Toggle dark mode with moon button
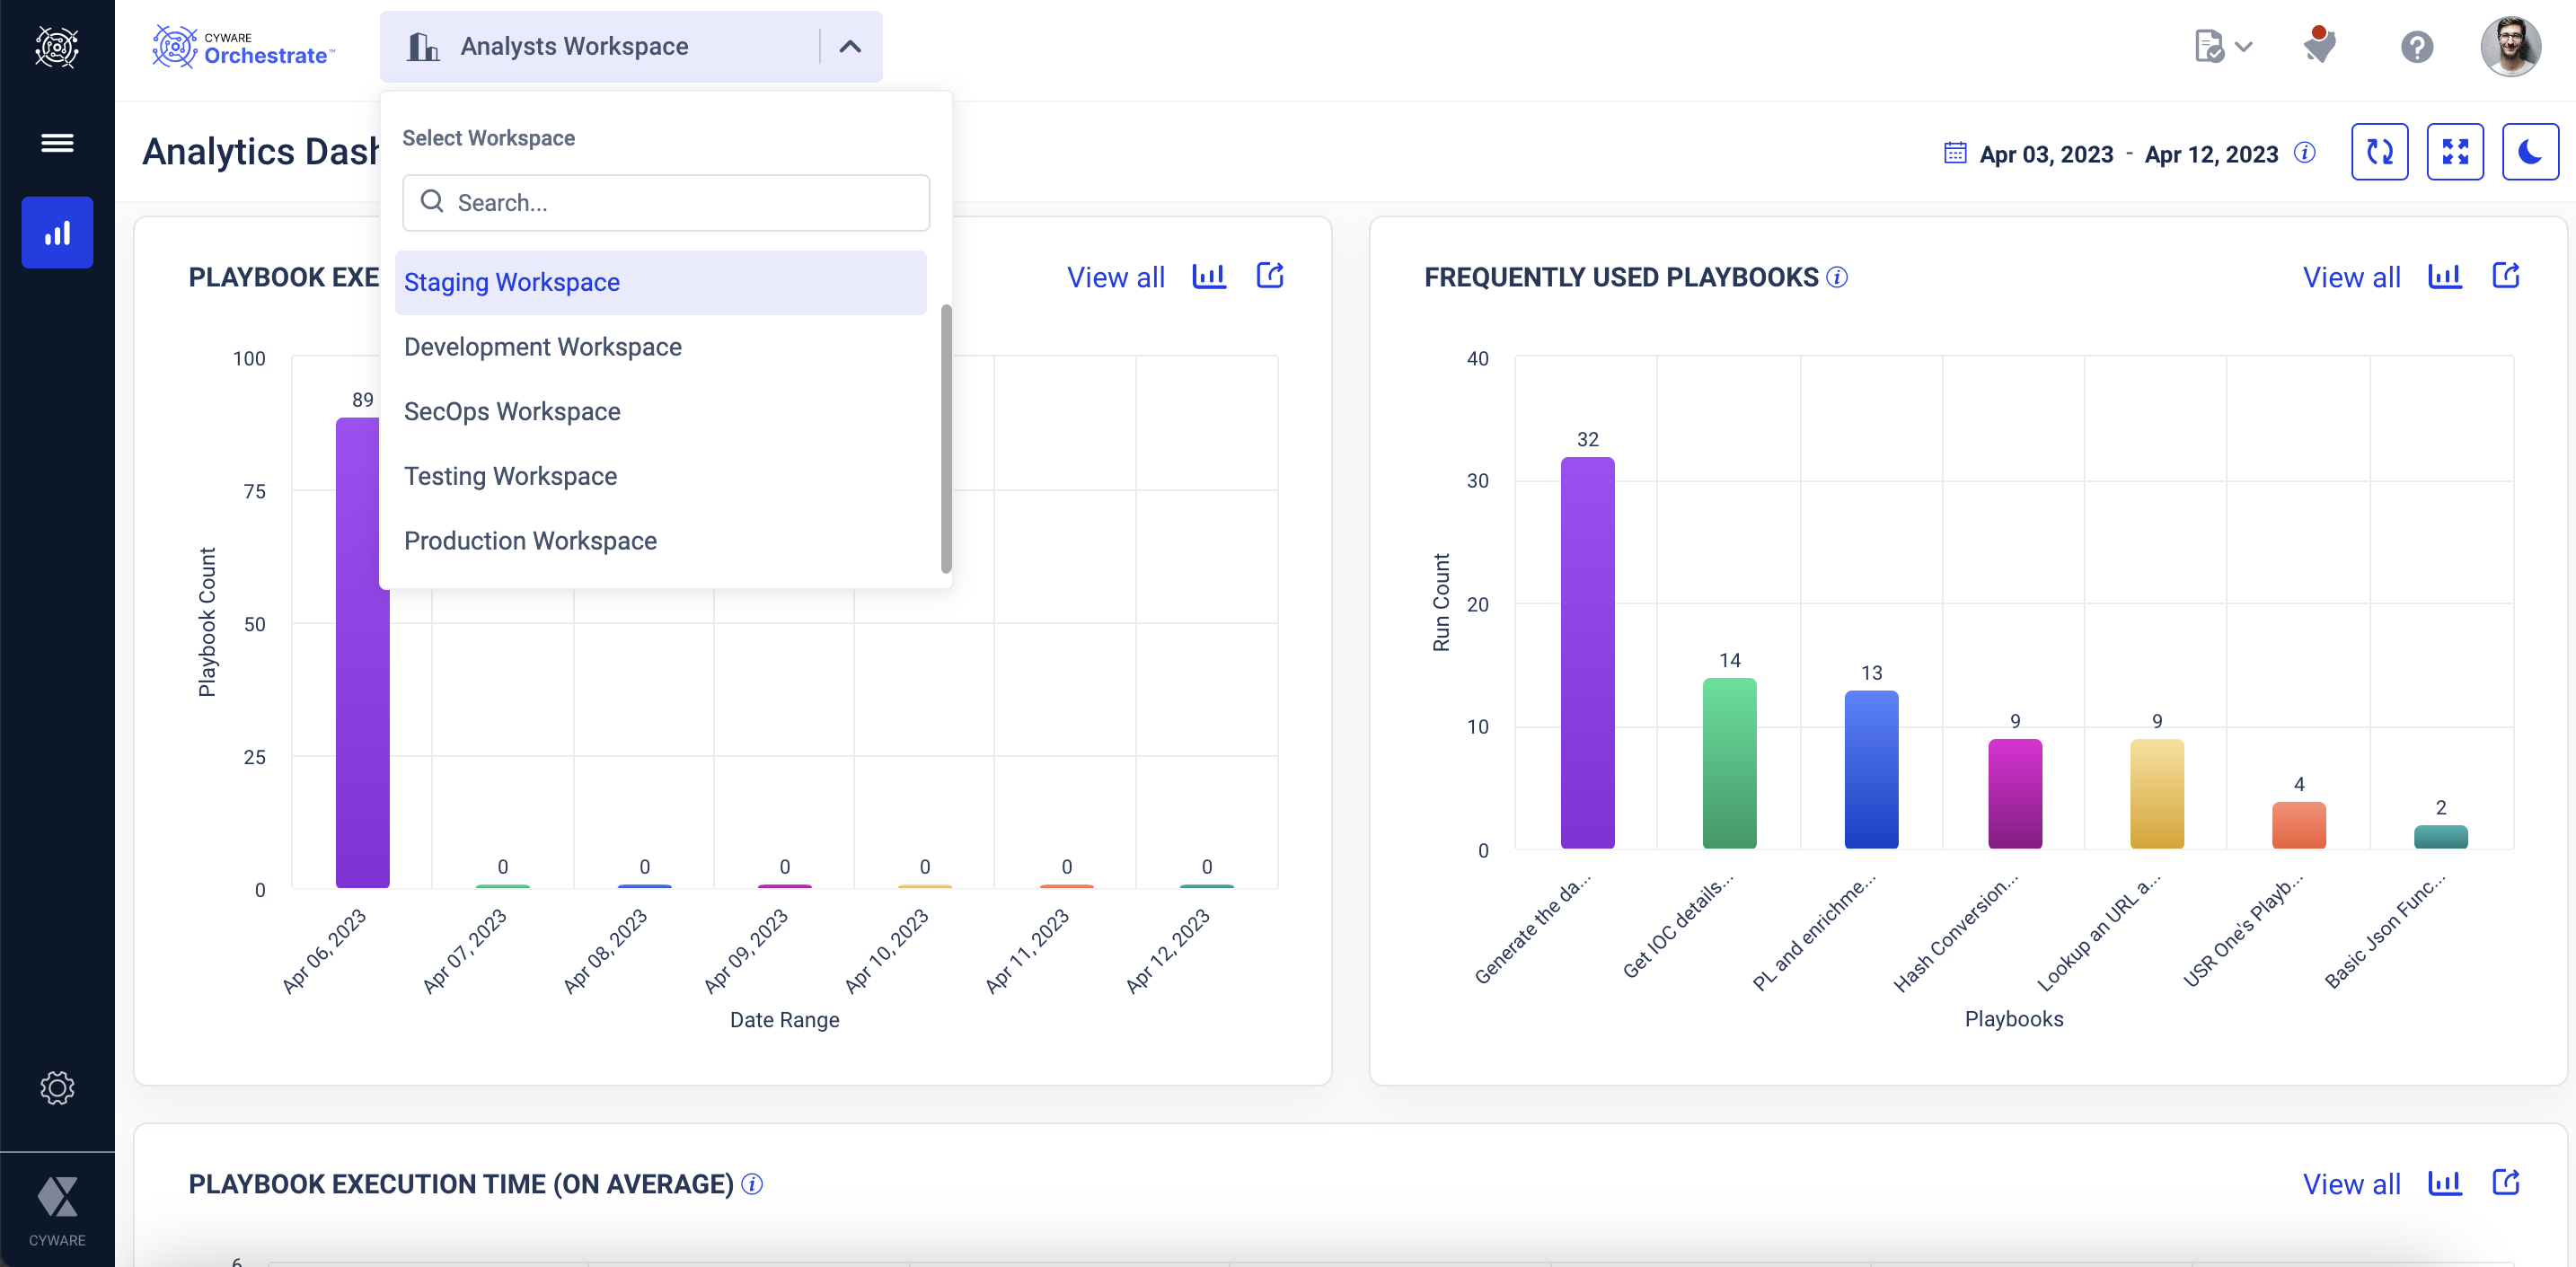 [x=2530, y=152]
